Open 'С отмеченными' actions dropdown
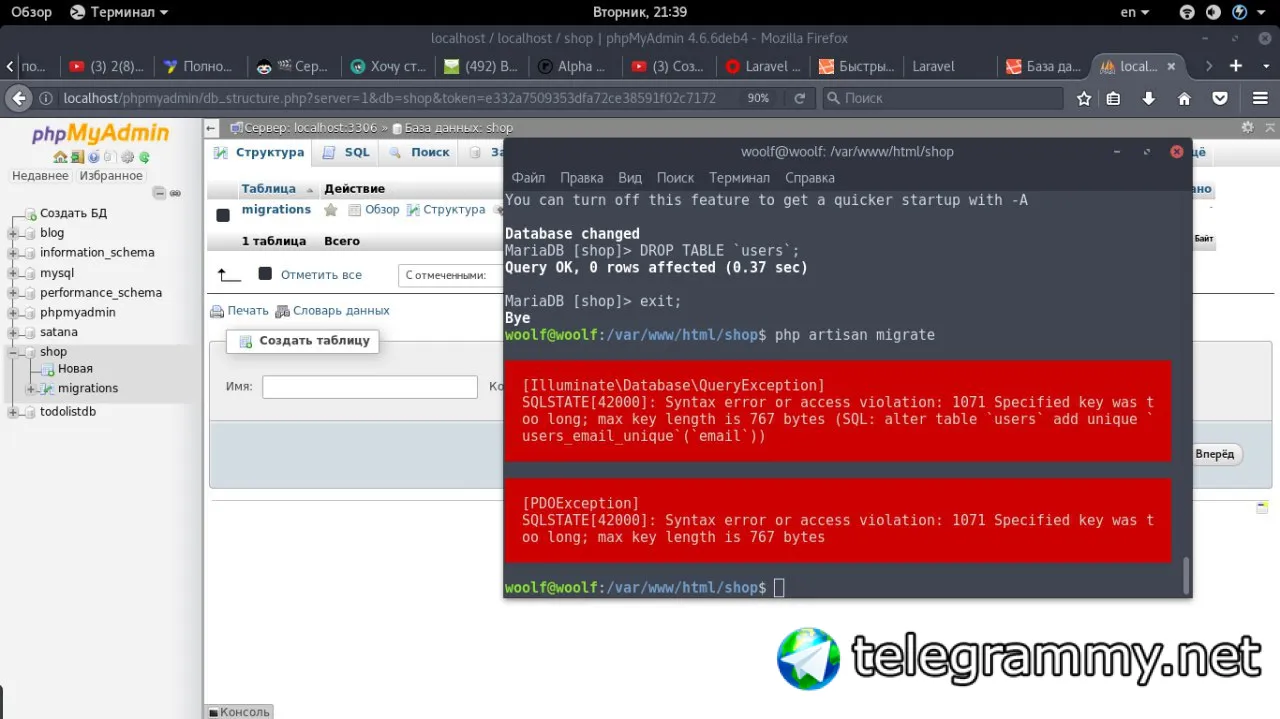 [x=450, y=275]
